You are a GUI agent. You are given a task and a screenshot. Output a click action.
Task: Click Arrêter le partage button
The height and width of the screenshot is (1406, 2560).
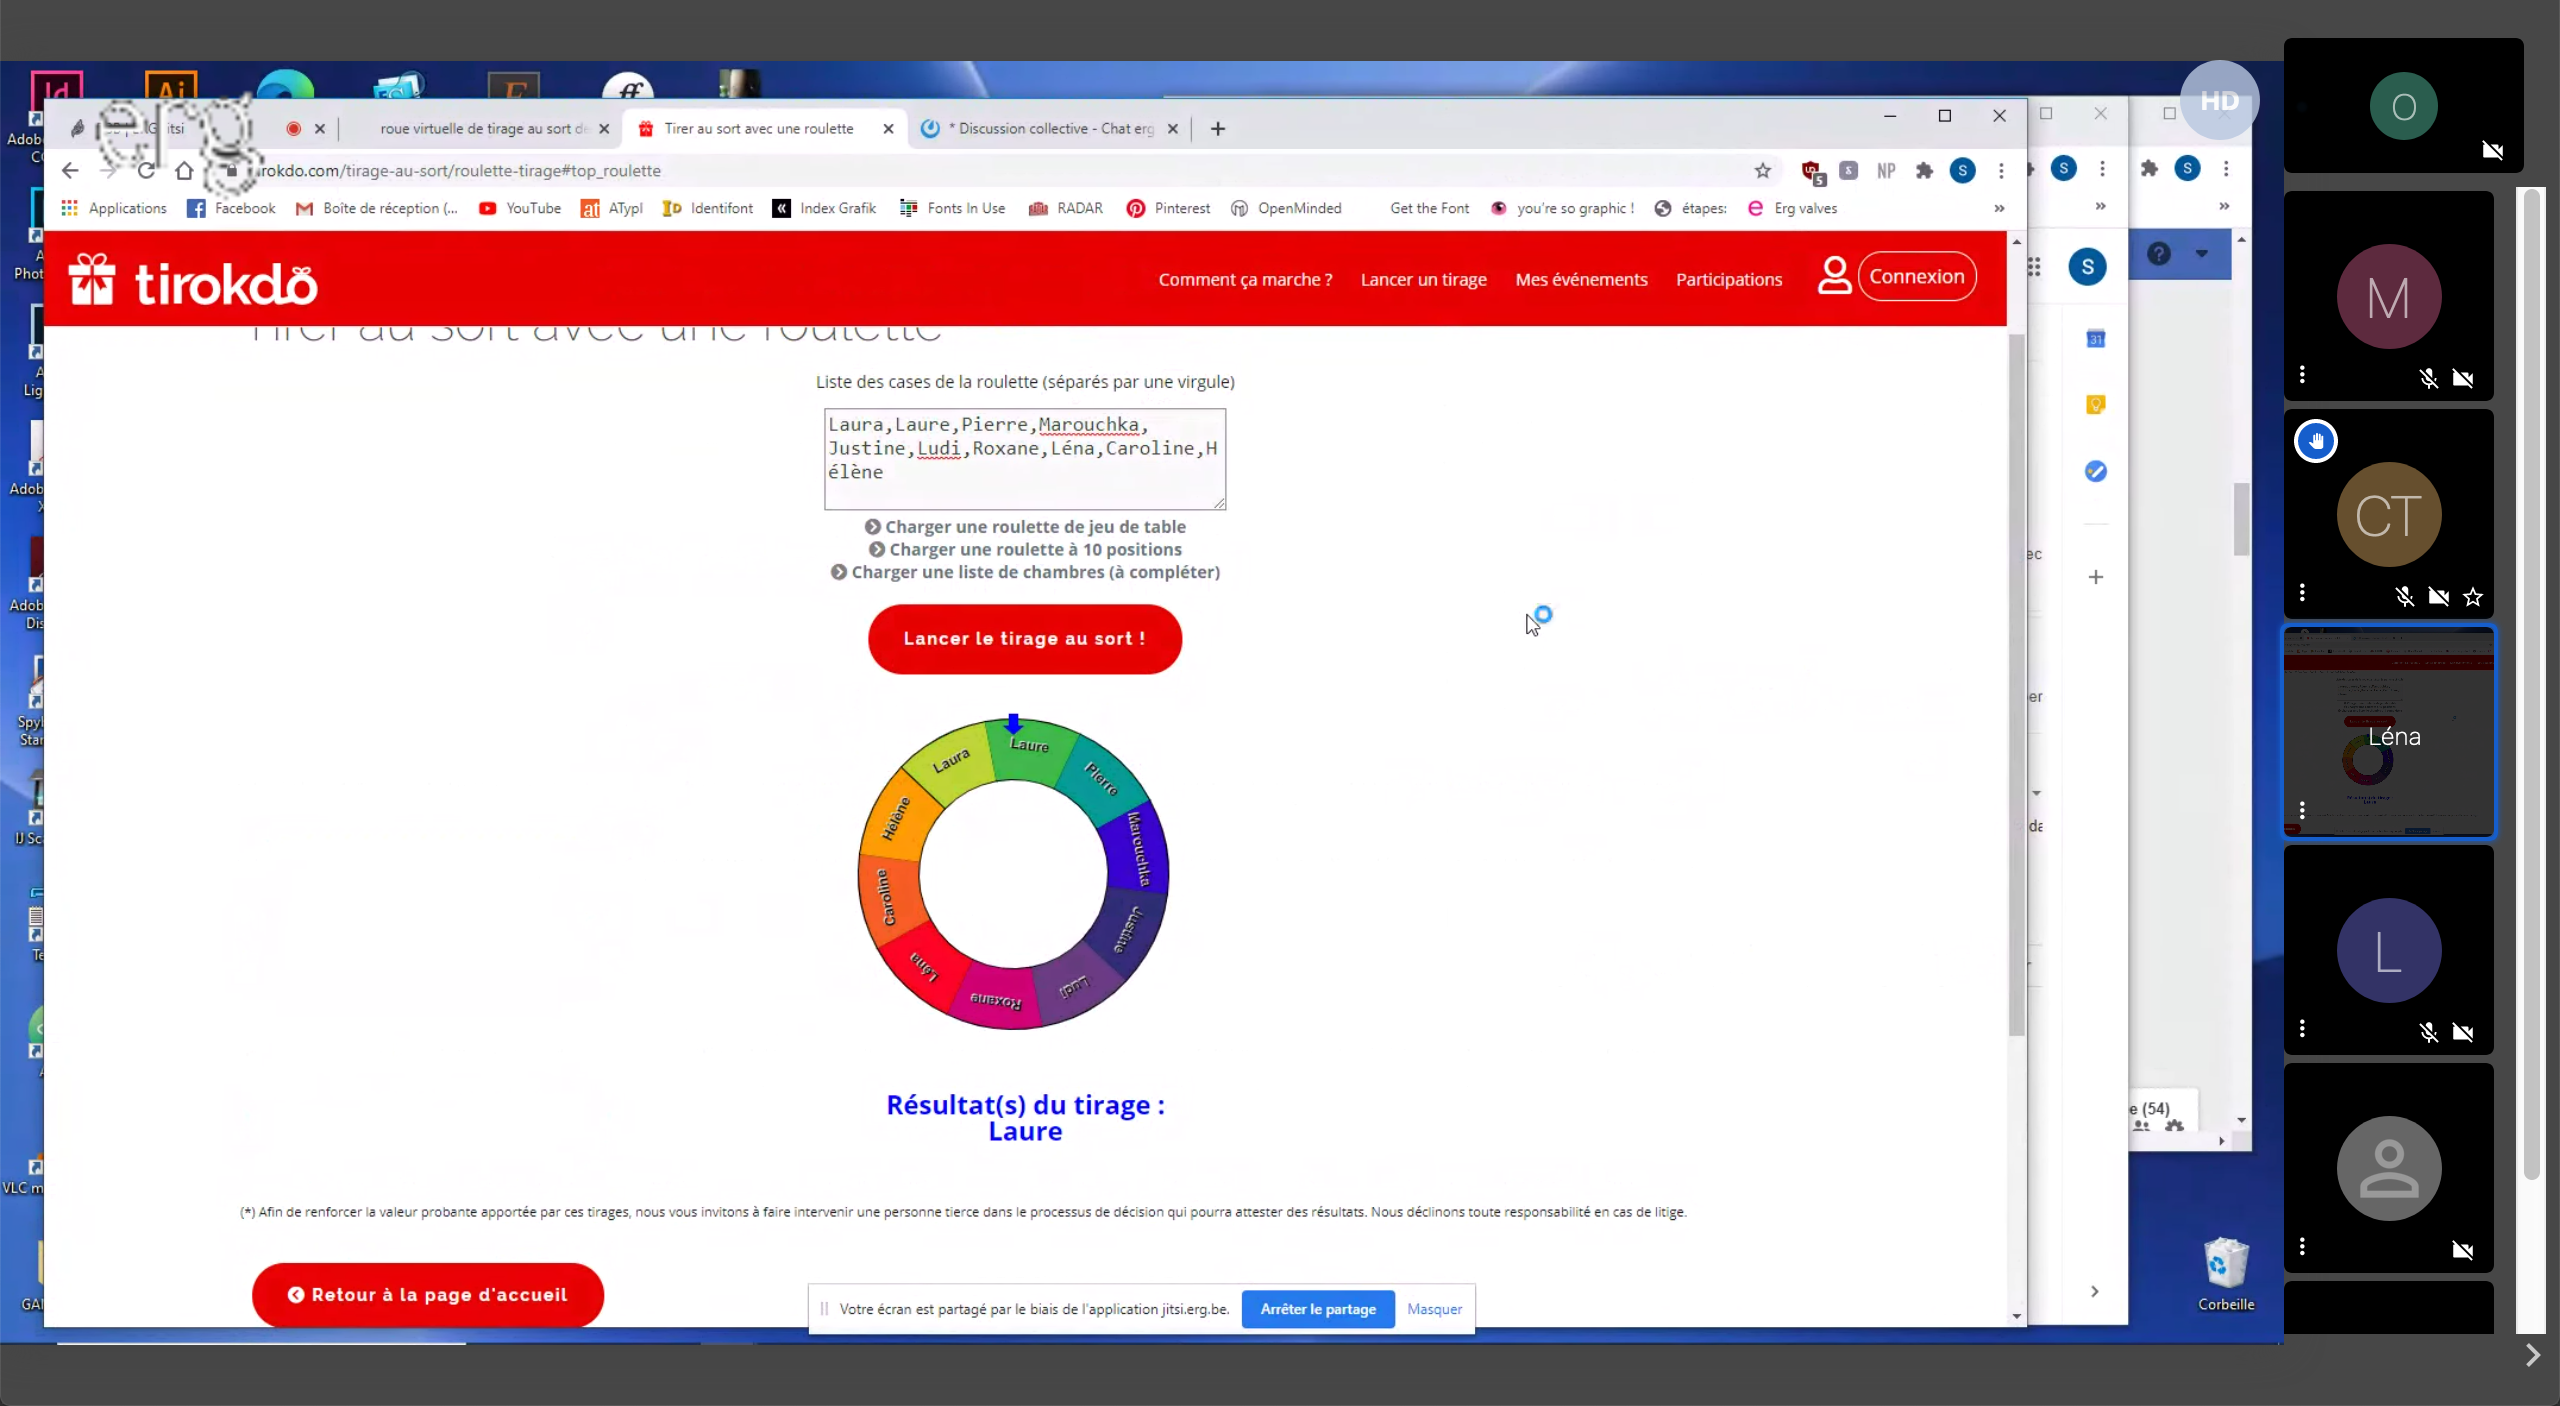pyautogui.click(x=1317, y=1309)
